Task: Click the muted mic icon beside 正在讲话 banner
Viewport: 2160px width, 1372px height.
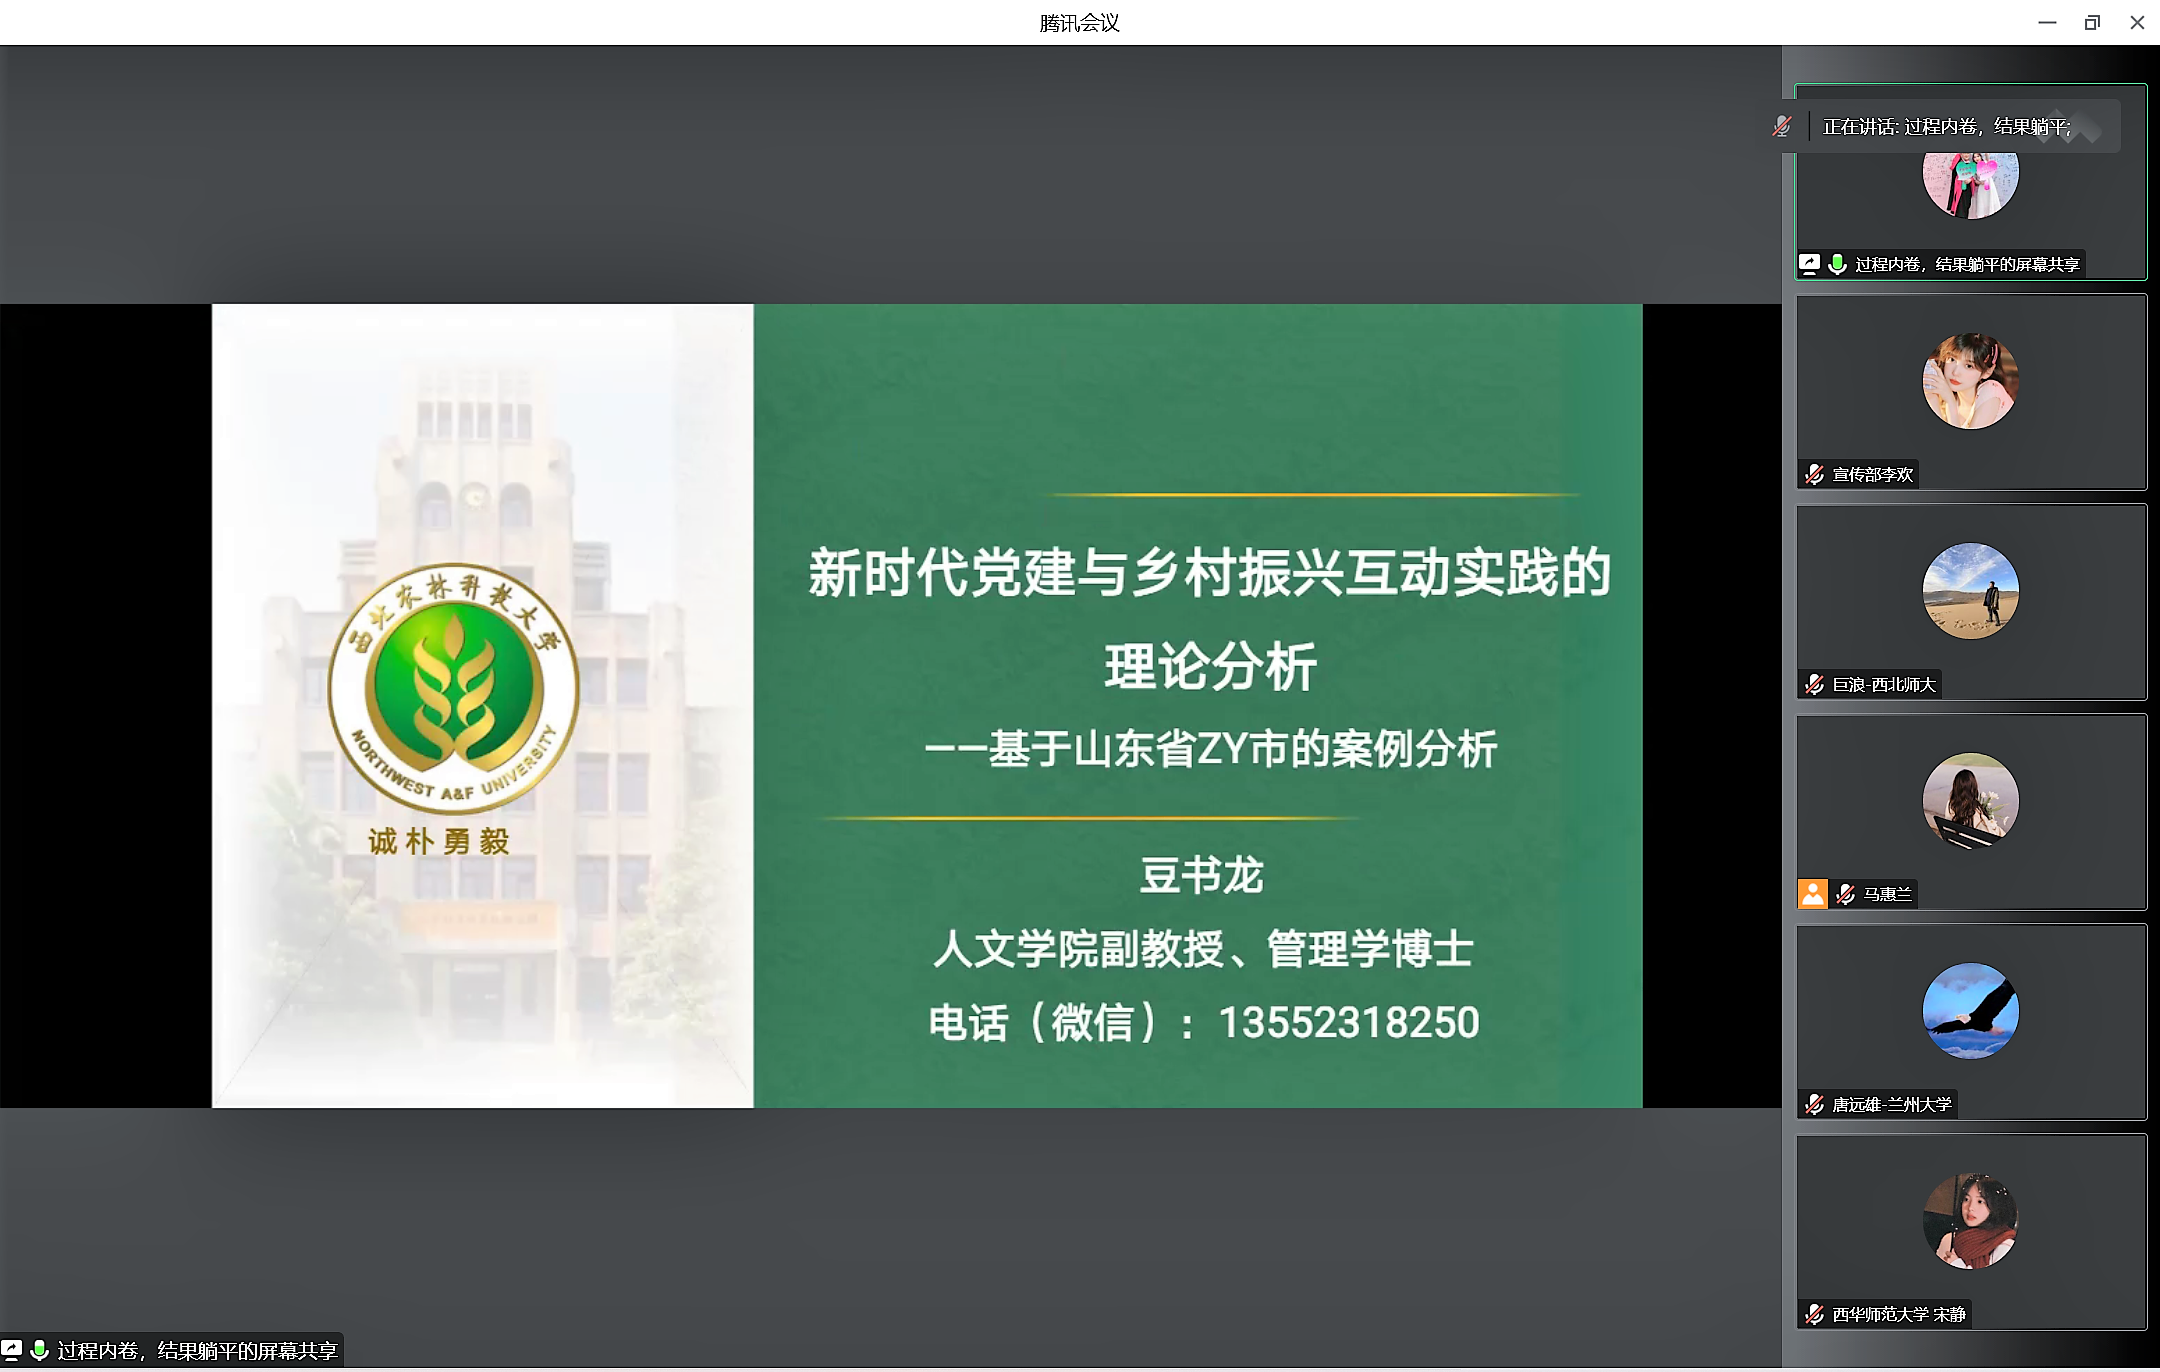Action: pos(1782,126)
